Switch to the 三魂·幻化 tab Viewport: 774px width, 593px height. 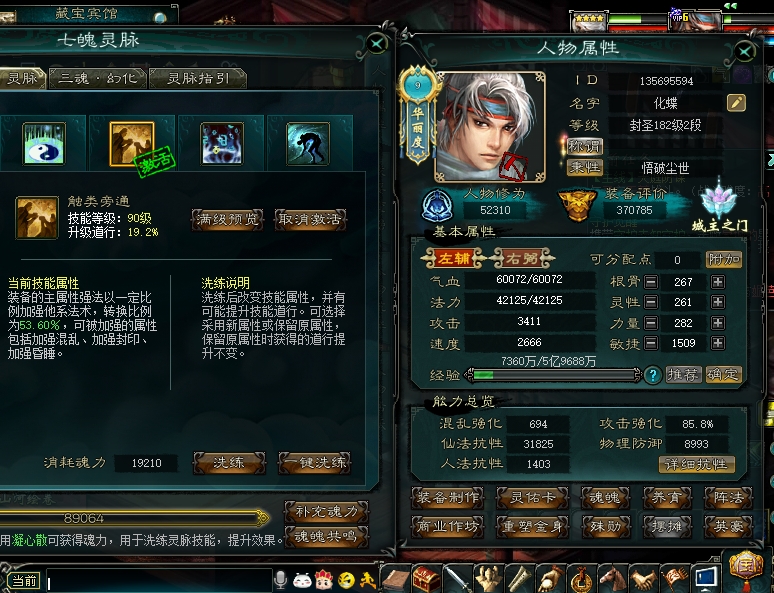(x=98, y=78)
